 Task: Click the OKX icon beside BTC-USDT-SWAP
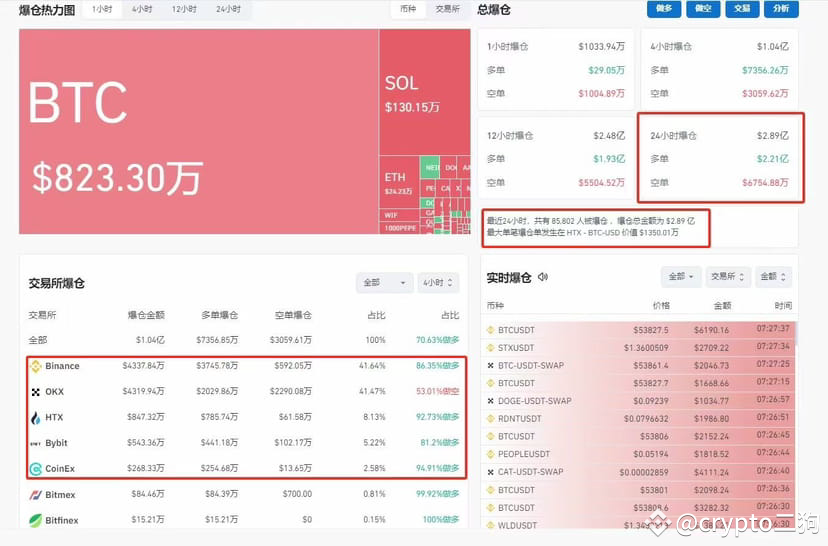coord(491,365)
